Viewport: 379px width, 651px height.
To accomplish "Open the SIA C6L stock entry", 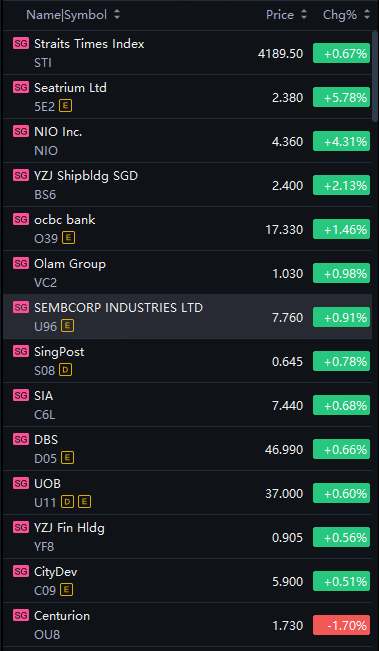I will coord(187,404).
